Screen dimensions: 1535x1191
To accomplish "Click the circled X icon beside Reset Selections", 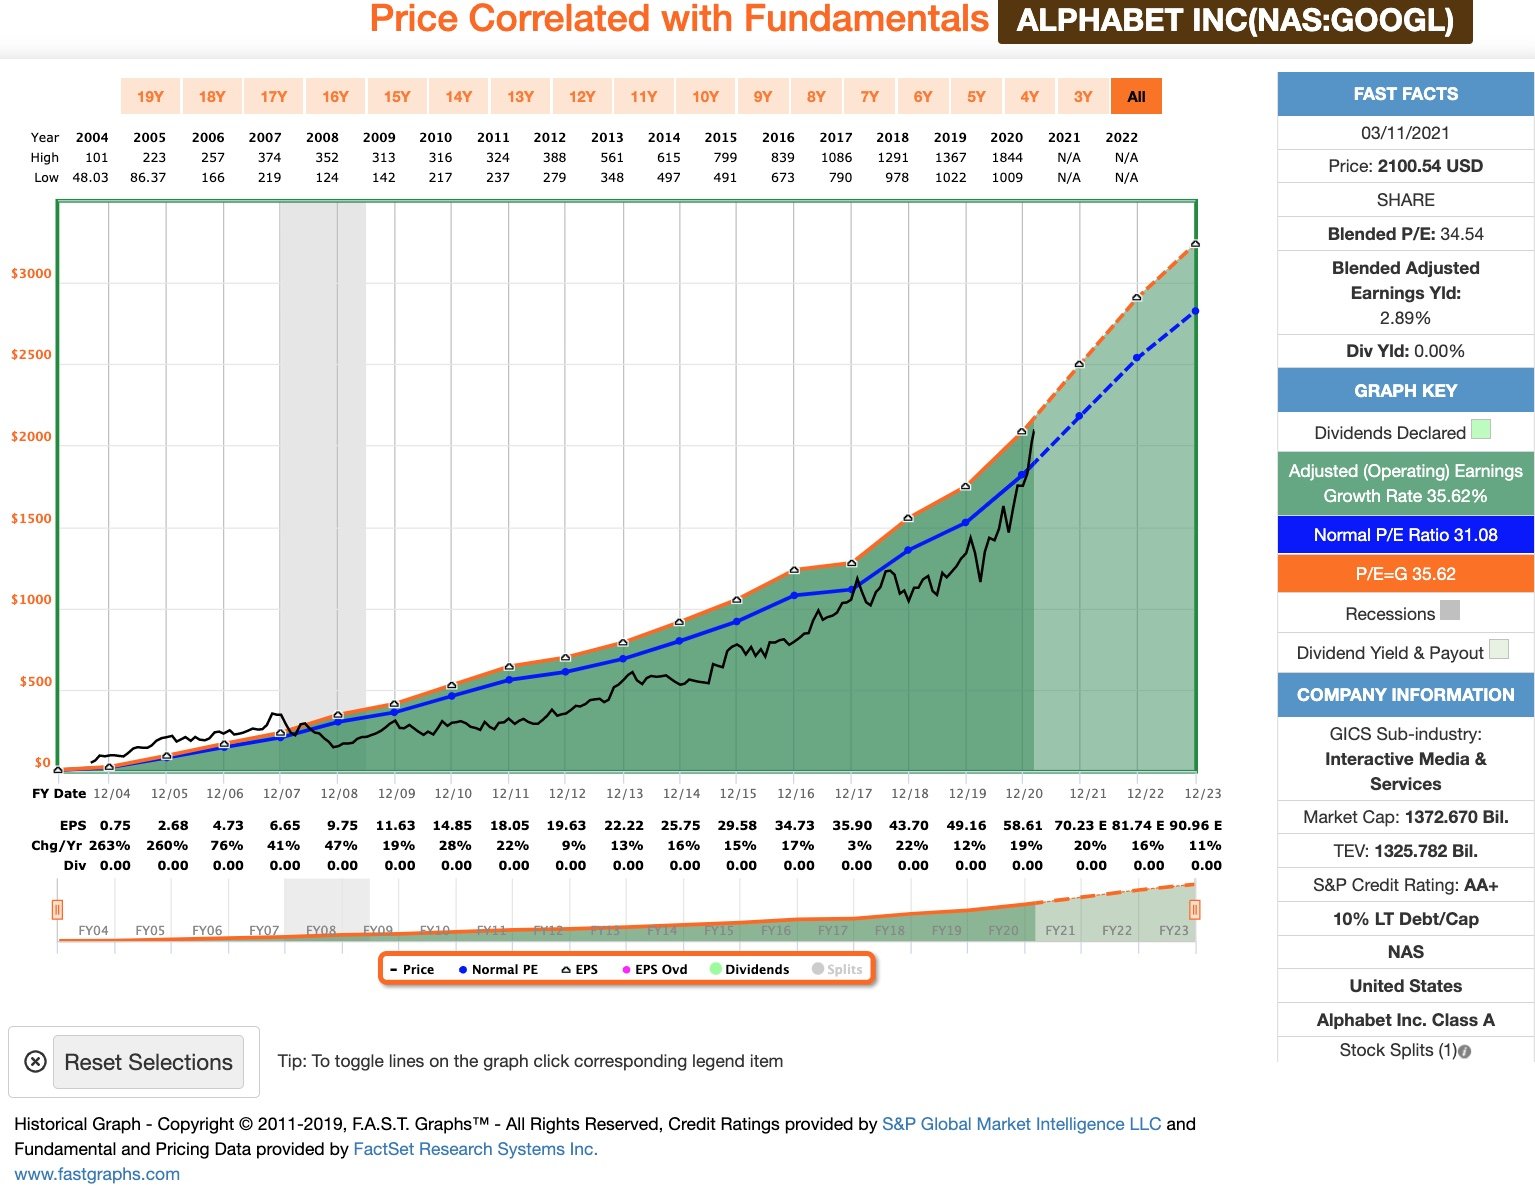I will pos(35,1062).
